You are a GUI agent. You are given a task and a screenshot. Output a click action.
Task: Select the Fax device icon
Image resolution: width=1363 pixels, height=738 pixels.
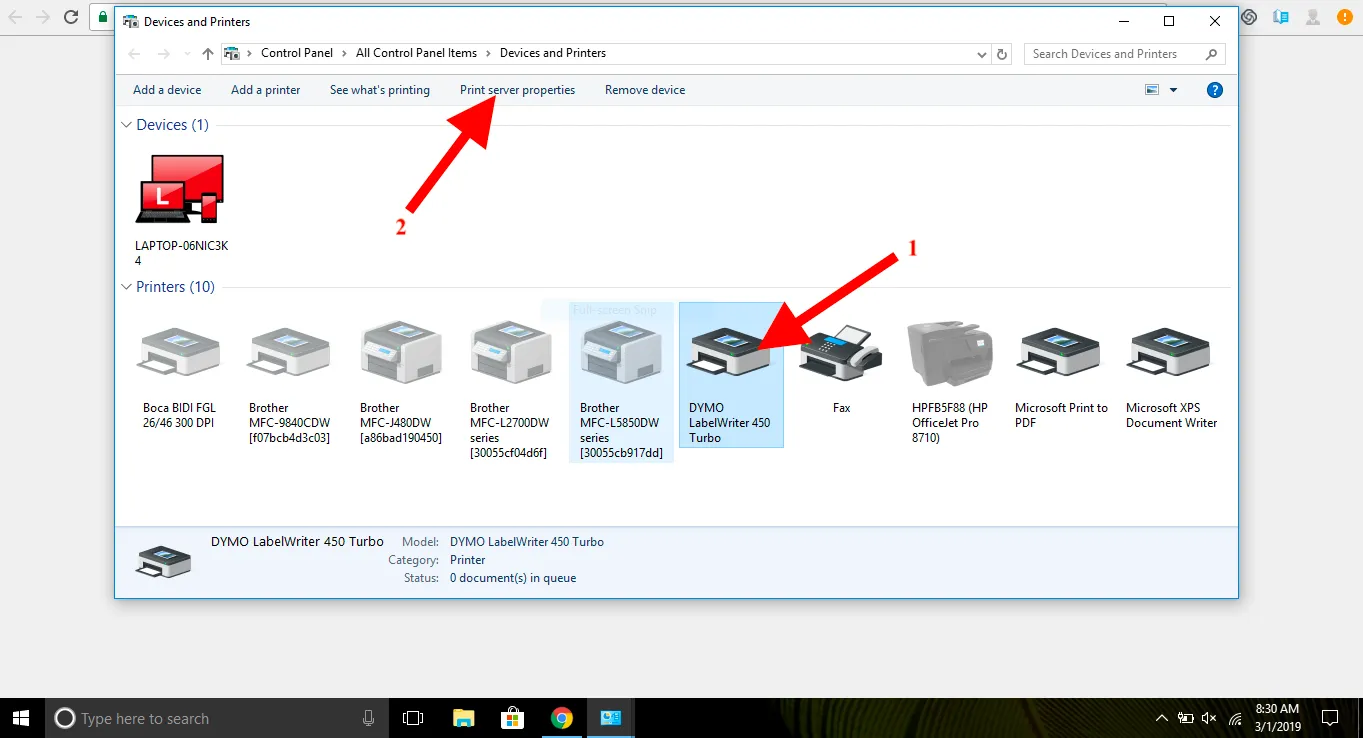point(841,352)
